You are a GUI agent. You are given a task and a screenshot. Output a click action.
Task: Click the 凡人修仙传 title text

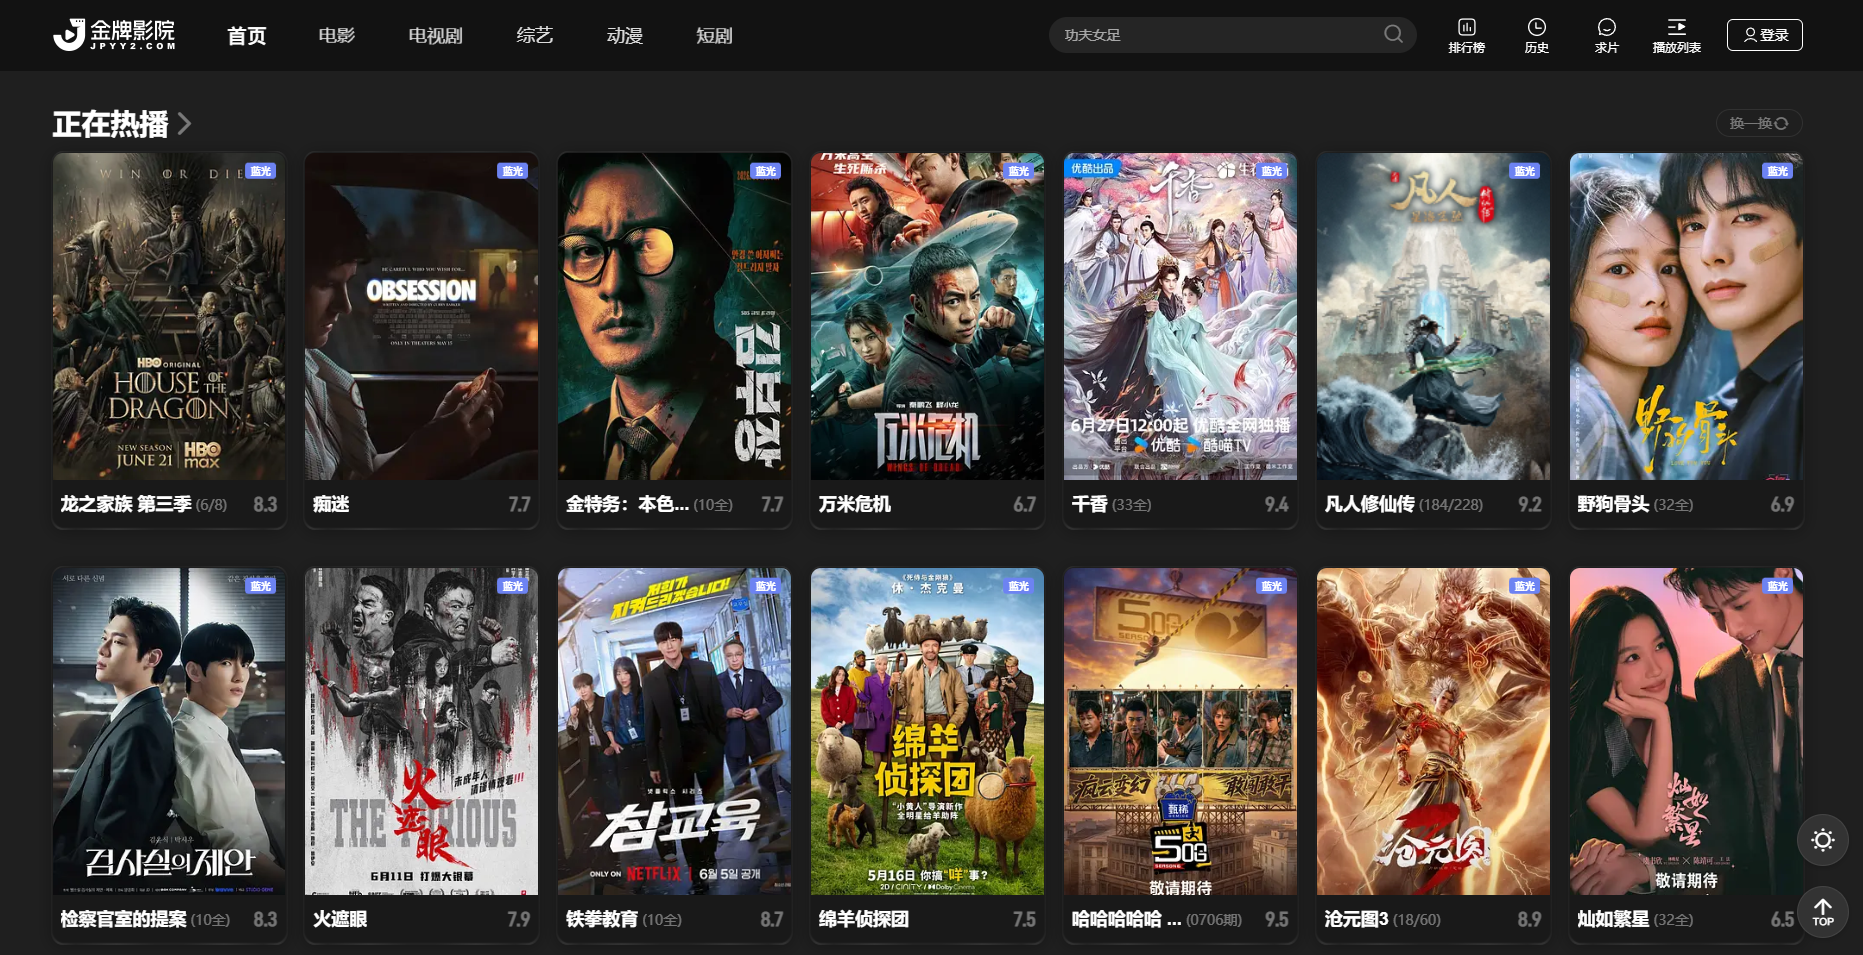[x=1370, y=504]
